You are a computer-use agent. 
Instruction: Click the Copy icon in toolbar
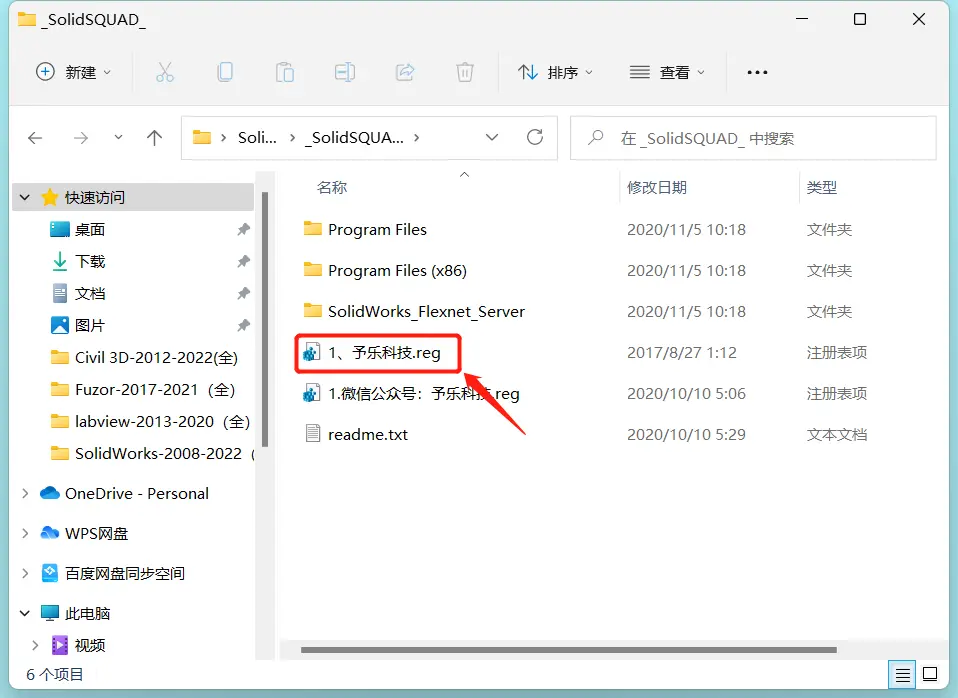pos(225,72)
